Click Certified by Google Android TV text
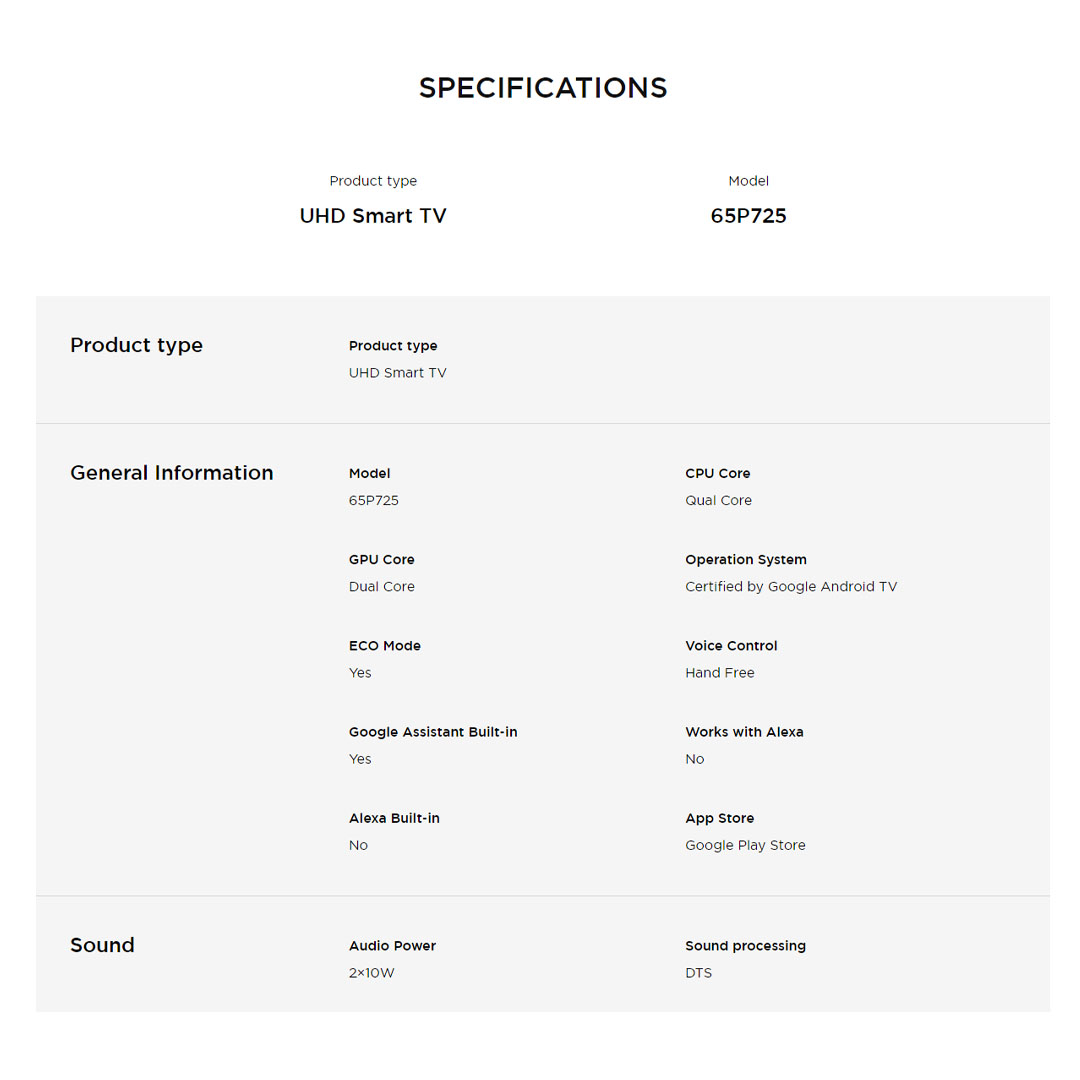The width and height of the screenshot is (1080, 1080). (x=790, y=587)
